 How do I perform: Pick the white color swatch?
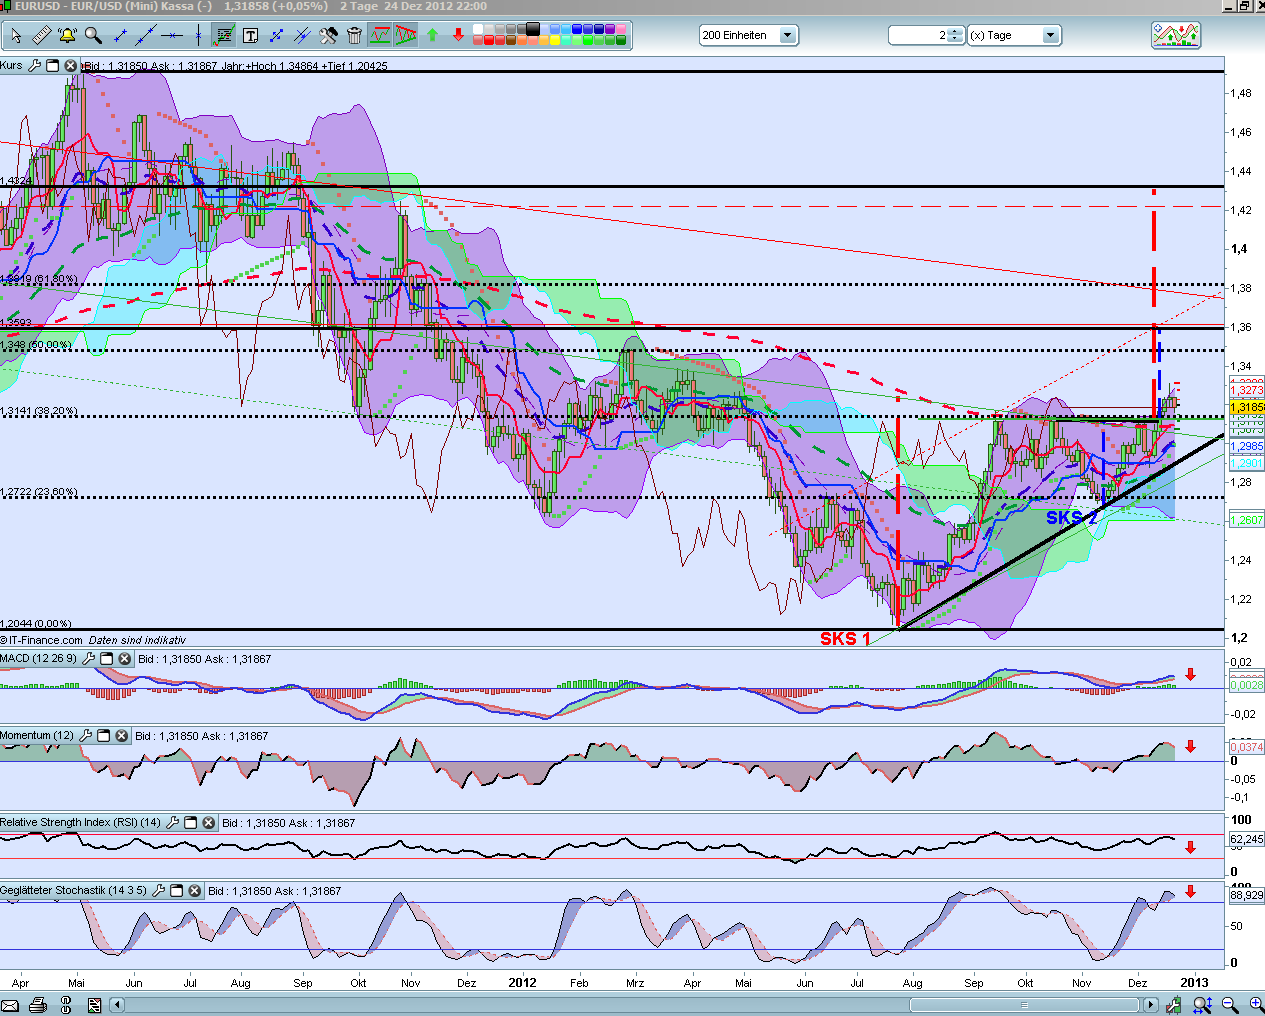point(478,28)
